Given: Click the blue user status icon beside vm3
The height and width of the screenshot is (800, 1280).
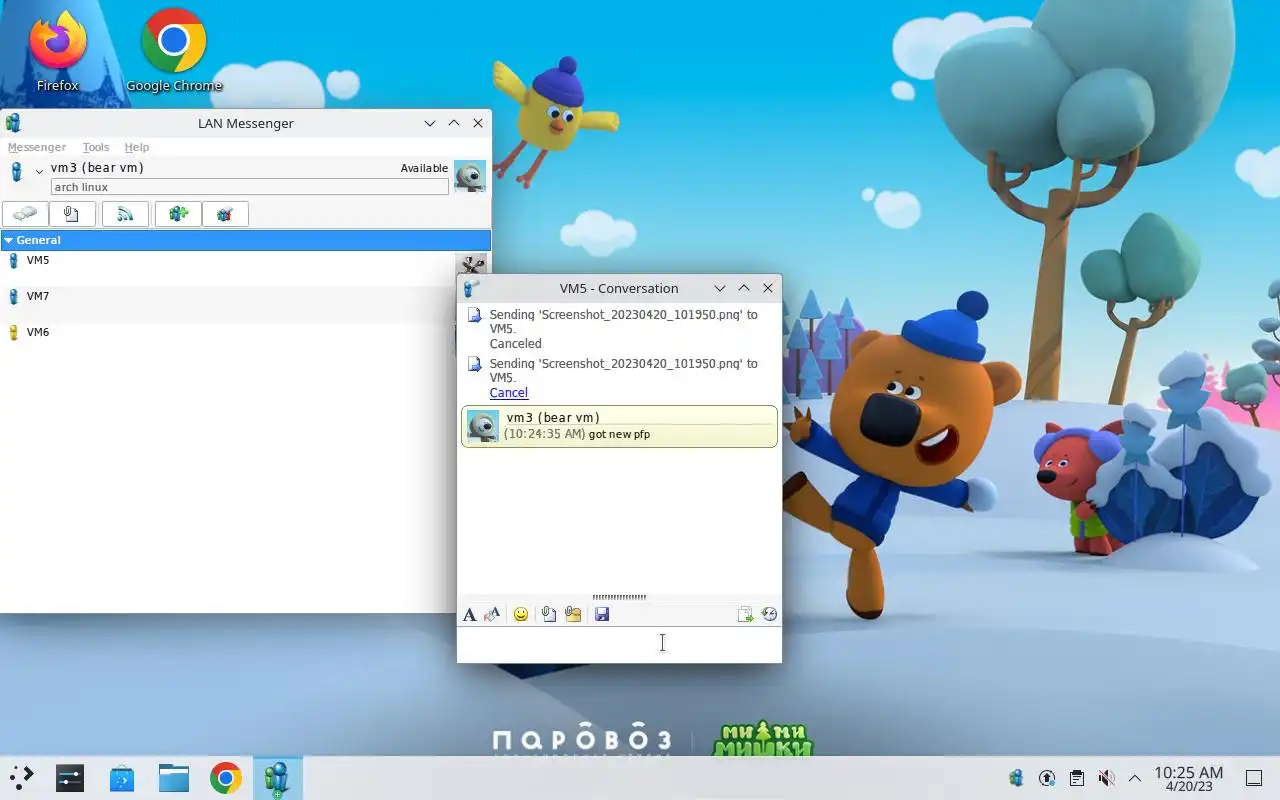Looking at the screenshot, I should click(x=16, y=172).
